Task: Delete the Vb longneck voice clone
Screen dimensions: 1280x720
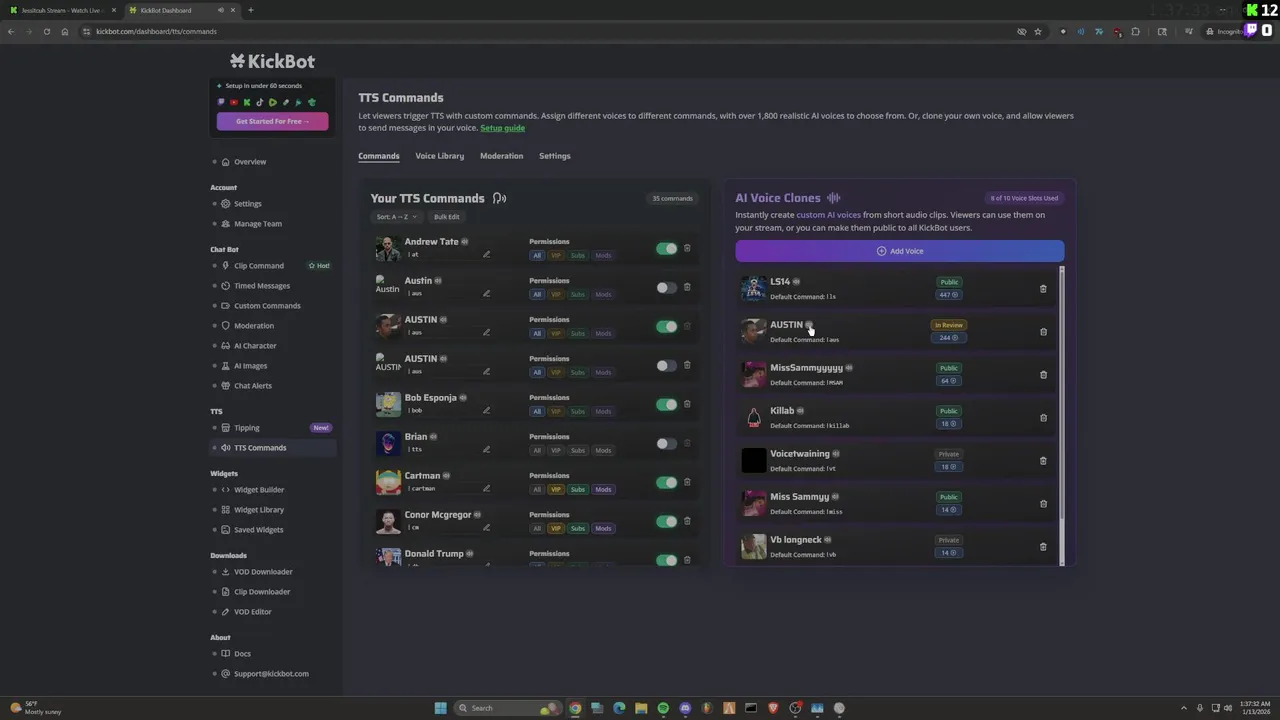Action: (x=1043, y=547)
